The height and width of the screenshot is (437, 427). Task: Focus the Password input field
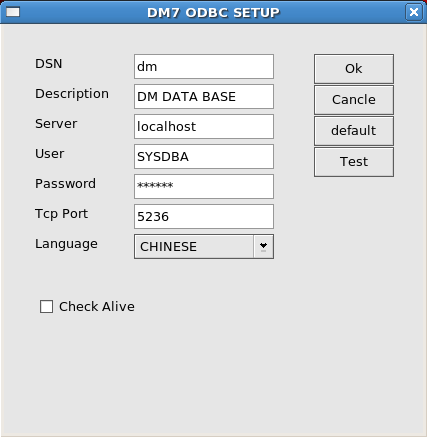(204, 186)
